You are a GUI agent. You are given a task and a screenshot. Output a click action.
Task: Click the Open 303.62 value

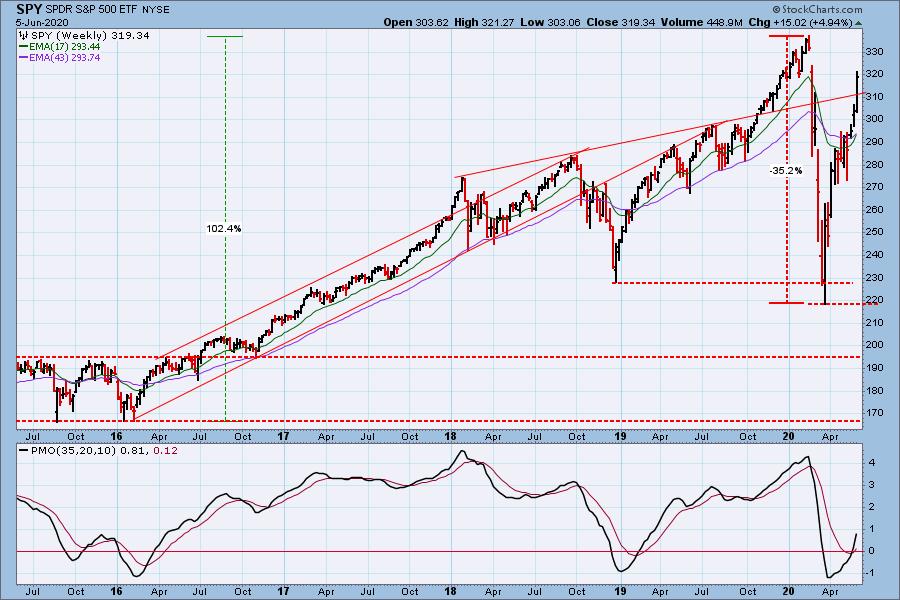pos(416,22)
